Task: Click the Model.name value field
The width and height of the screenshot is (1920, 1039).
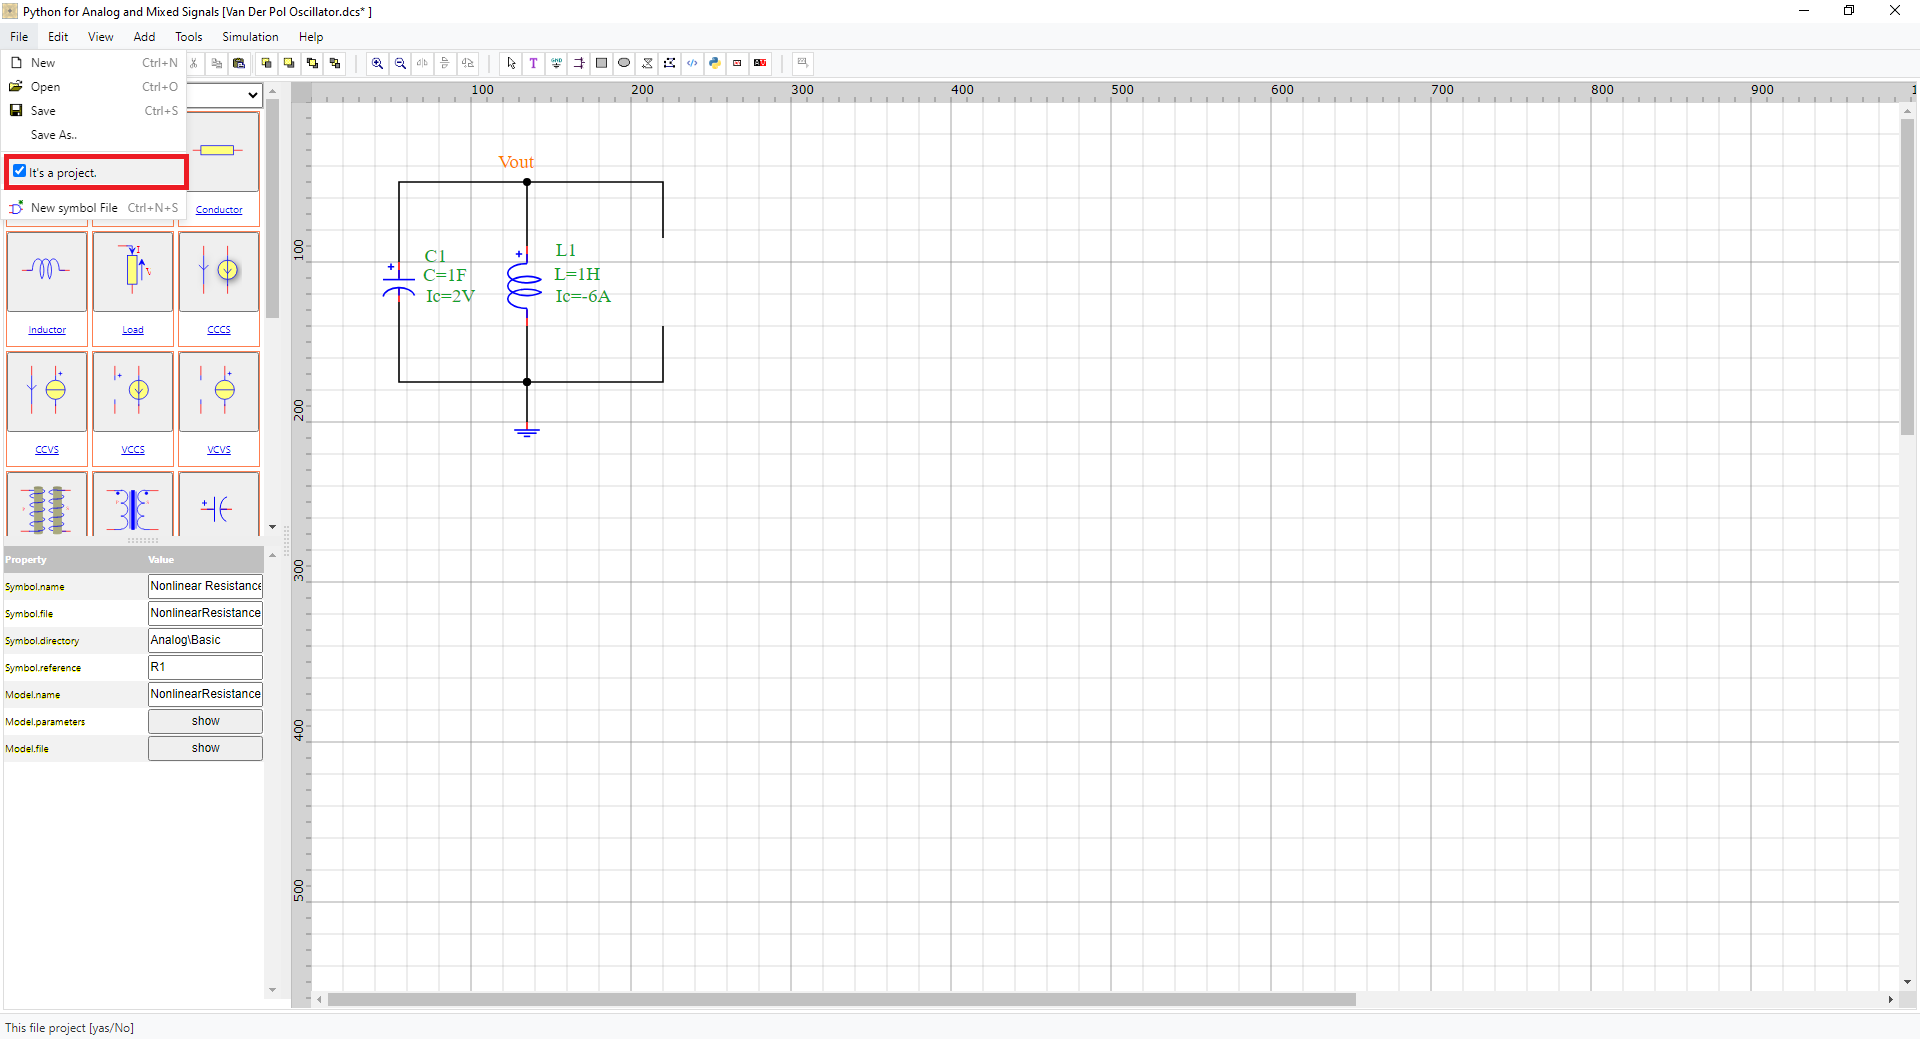Action: pyautogui.click(x=205, y=694)
